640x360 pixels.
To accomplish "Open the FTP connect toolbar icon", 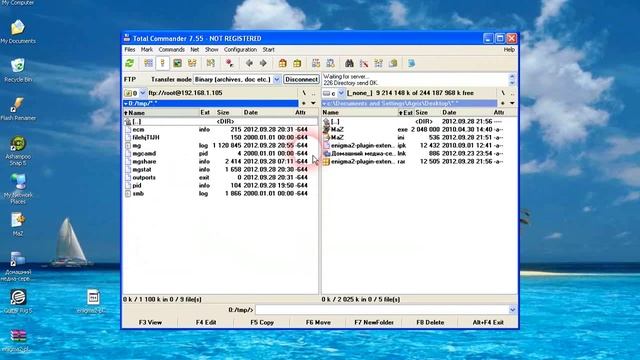I will pyautogui.click(x=316, y=63).
